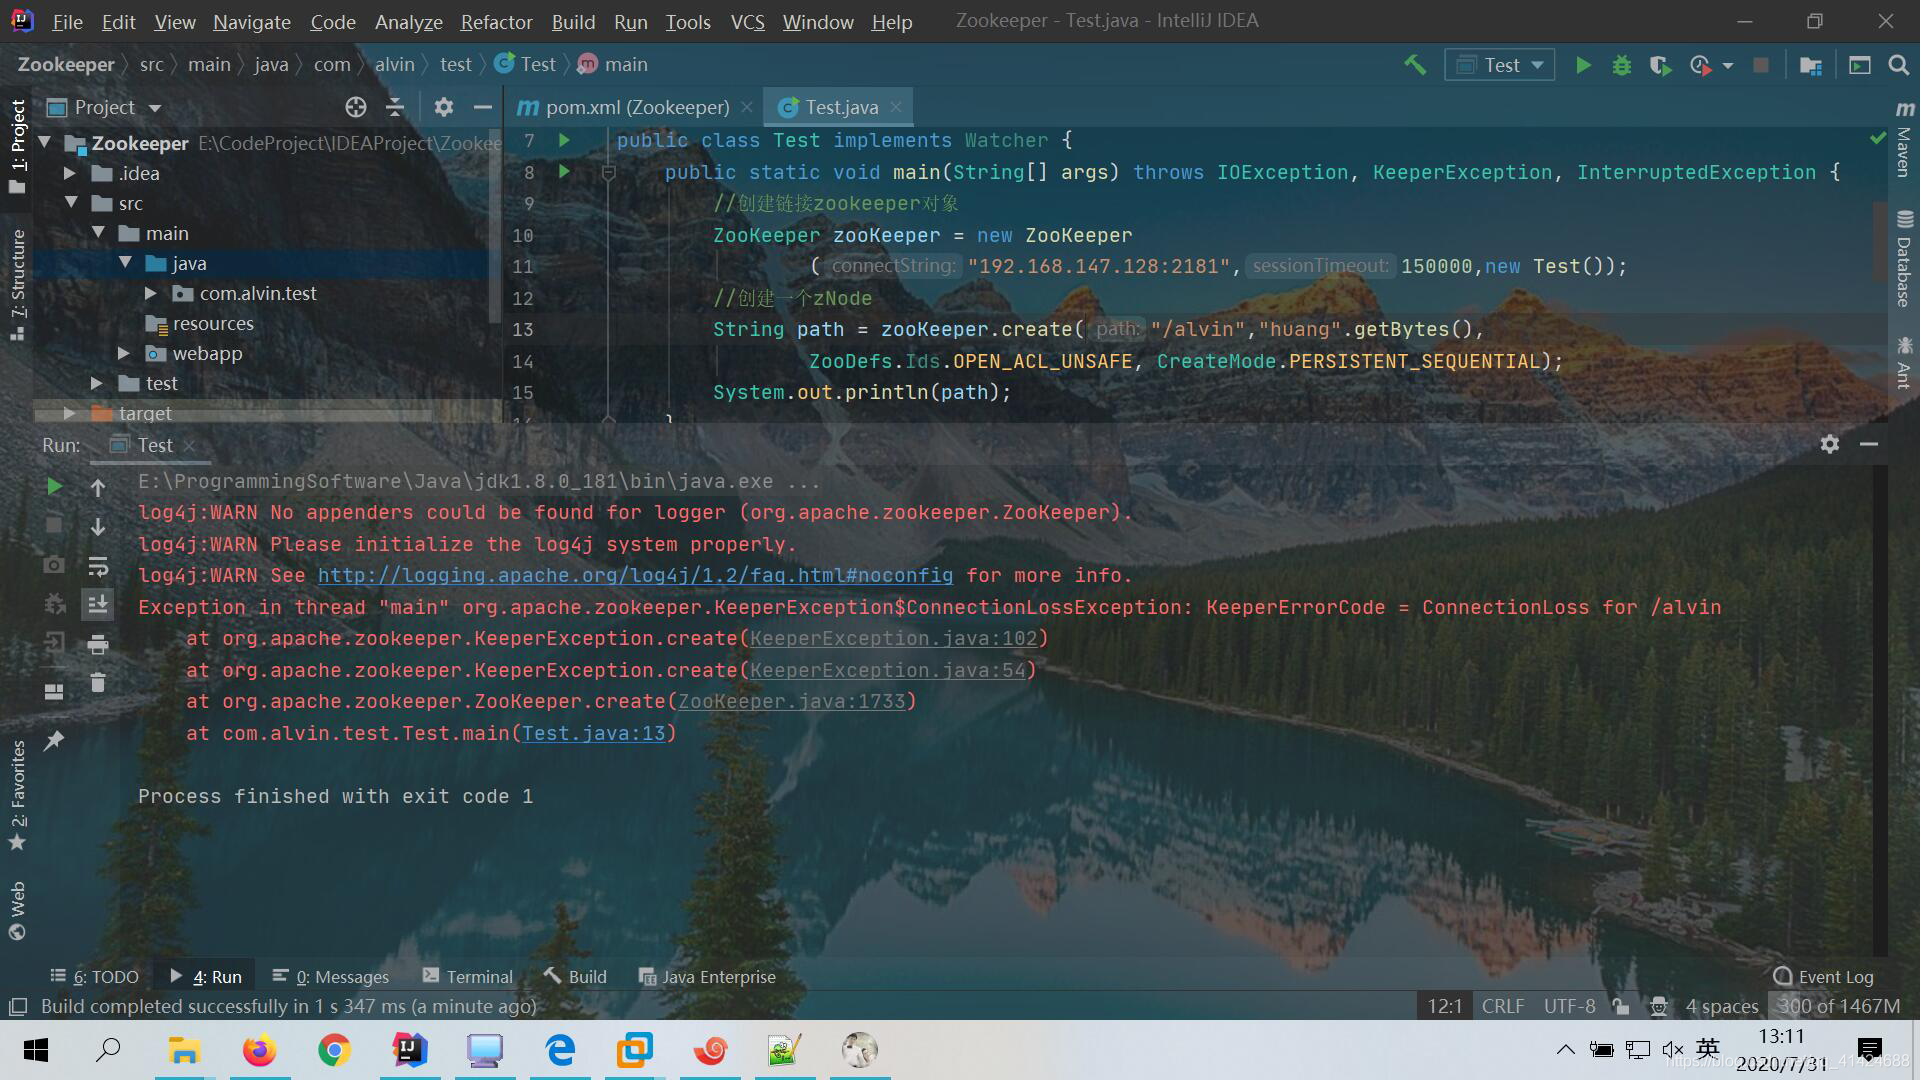The height and width of the screenshot is (1080, 1920).
Task: Click the memory indicator 300 of 1467M
Action: coord(1839,1006)
